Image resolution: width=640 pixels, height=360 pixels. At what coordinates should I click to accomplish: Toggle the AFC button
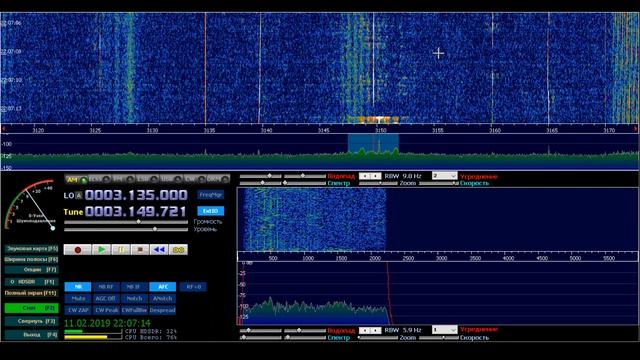[162, 287]
